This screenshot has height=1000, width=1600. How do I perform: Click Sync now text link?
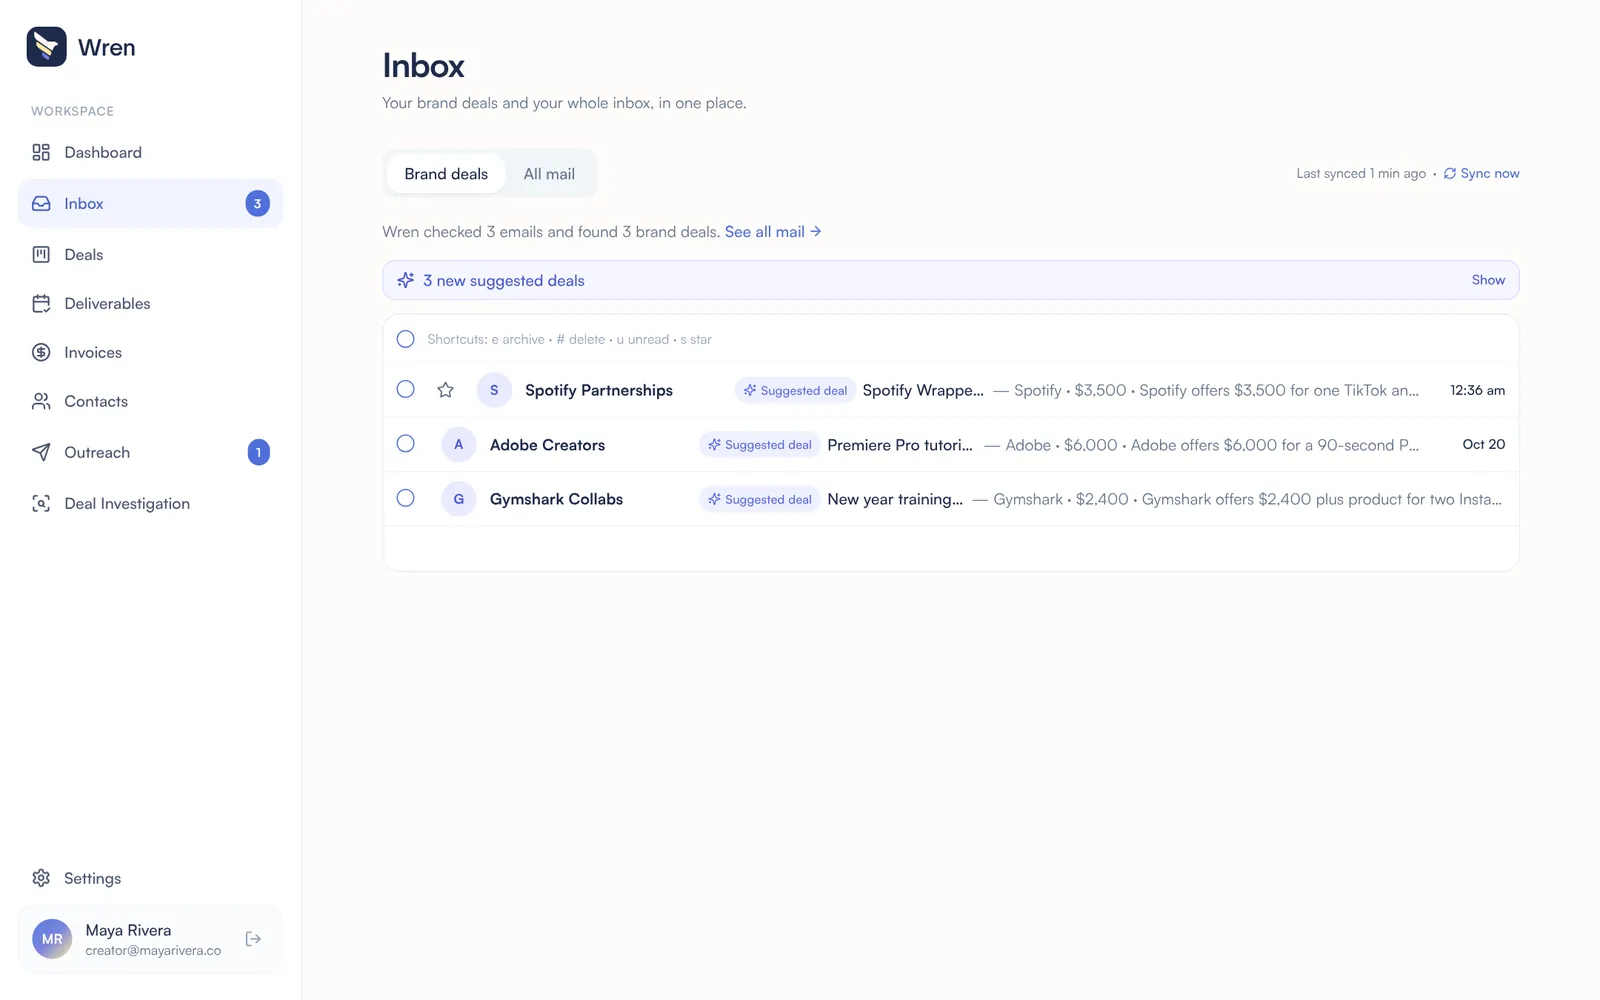[x=1490, y=173]
